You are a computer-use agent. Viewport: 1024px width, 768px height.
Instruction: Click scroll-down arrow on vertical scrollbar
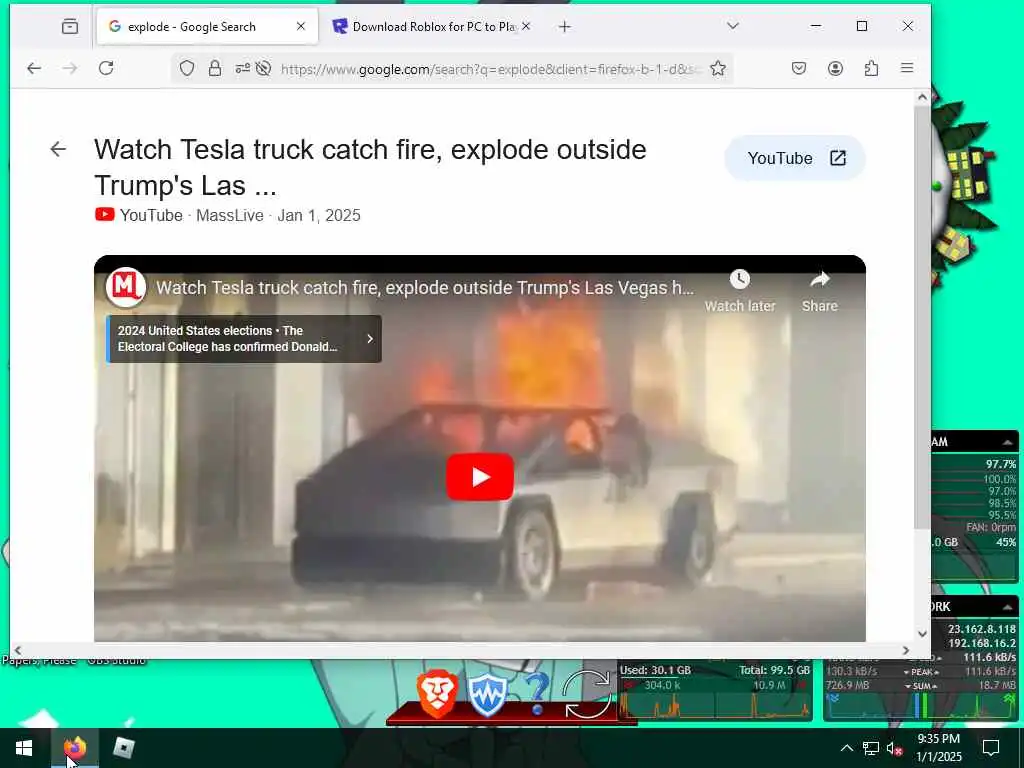point(921,633)
